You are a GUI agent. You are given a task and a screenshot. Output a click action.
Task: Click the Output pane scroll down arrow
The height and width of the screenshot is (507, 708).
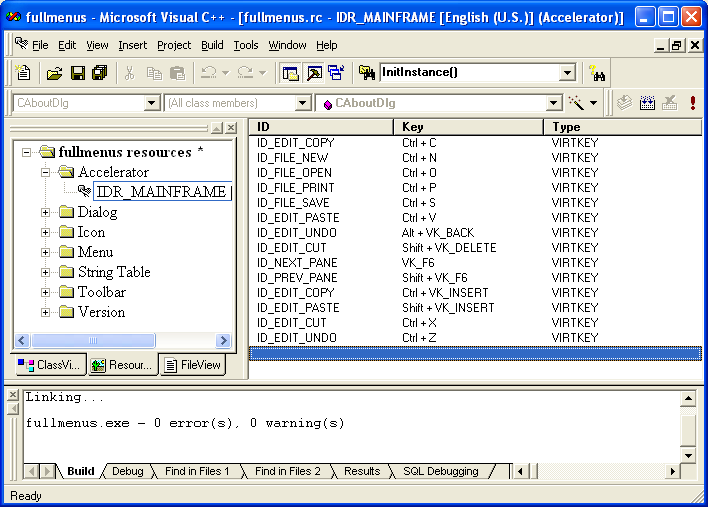(x=688, y=455)
